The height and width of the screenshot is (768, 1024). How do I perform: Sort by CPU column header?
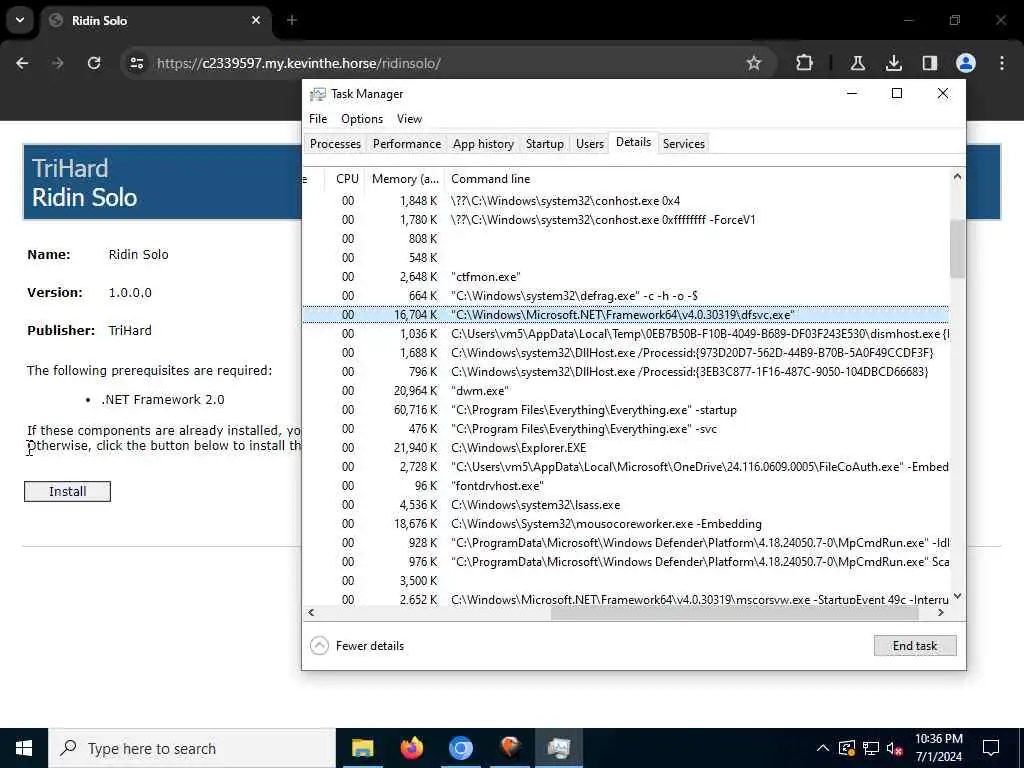pyautogui.click(x=347, y=179)
